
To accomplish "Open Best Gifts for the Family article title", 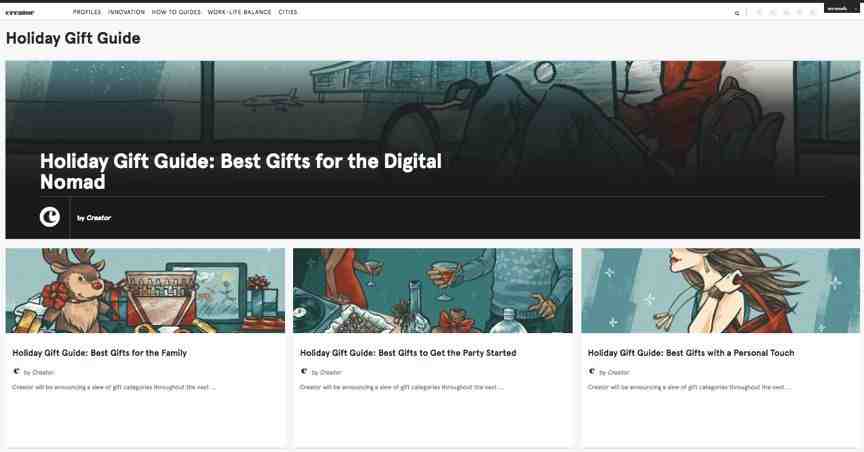I will coord(100,353).
